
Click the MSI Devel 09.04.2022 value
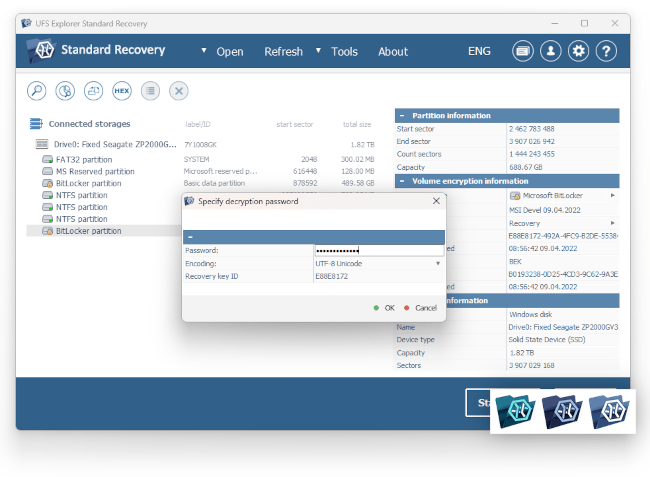click(x=545, y=210)
